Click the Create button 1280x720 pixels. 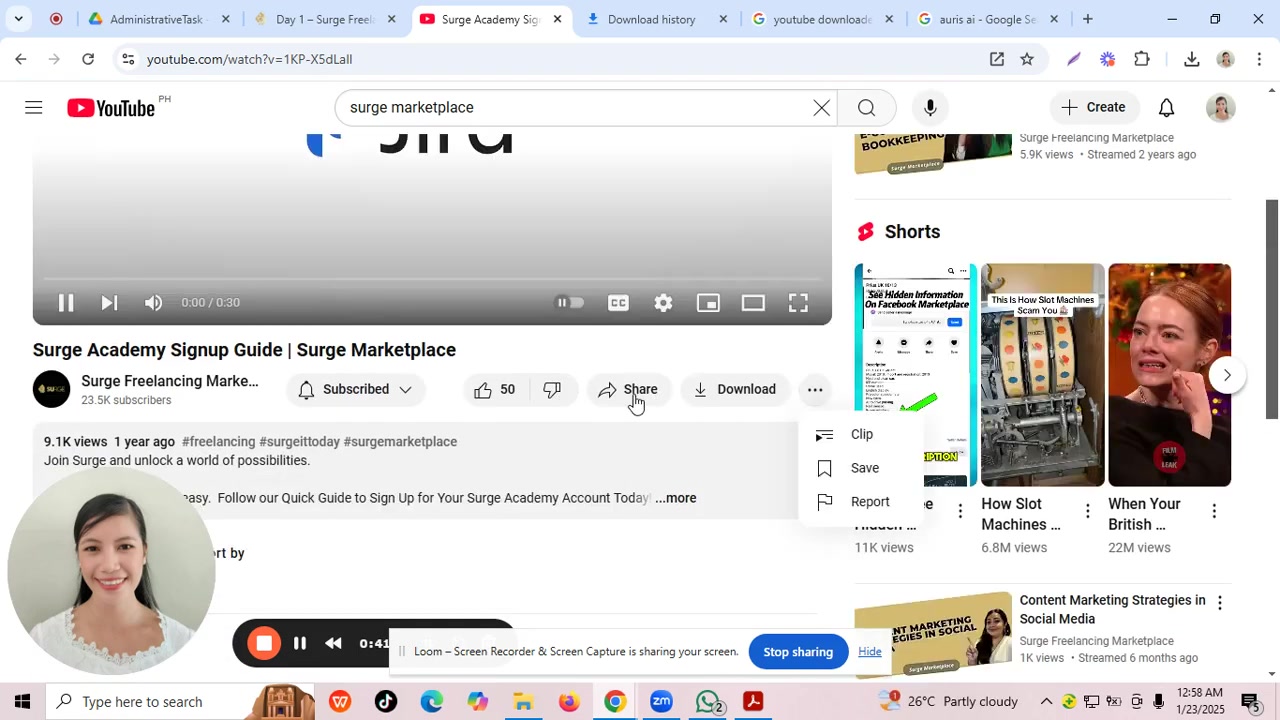click(x=1094, y=108)
